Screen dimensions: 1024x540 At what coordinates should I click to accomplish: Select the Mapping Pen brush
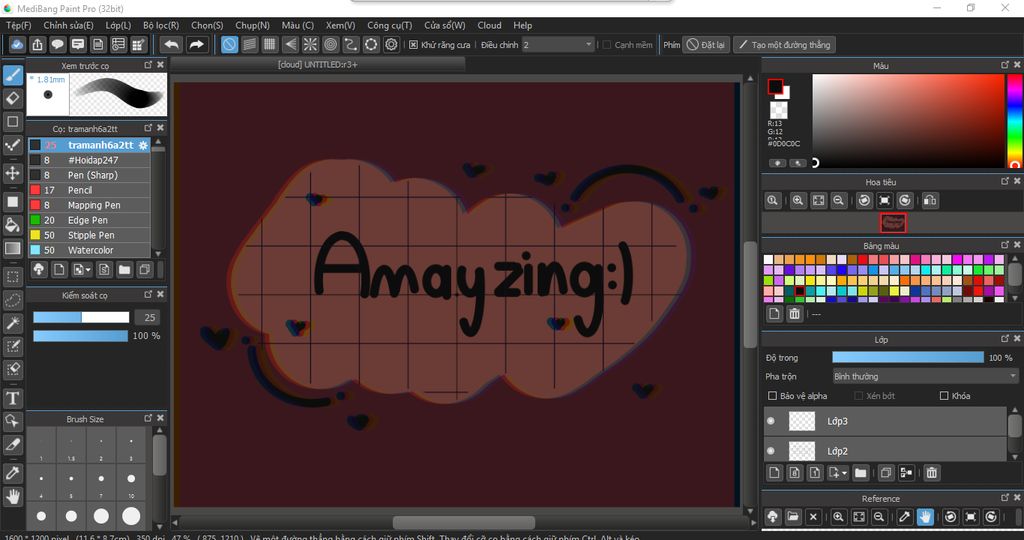click(x=89, y=205)
